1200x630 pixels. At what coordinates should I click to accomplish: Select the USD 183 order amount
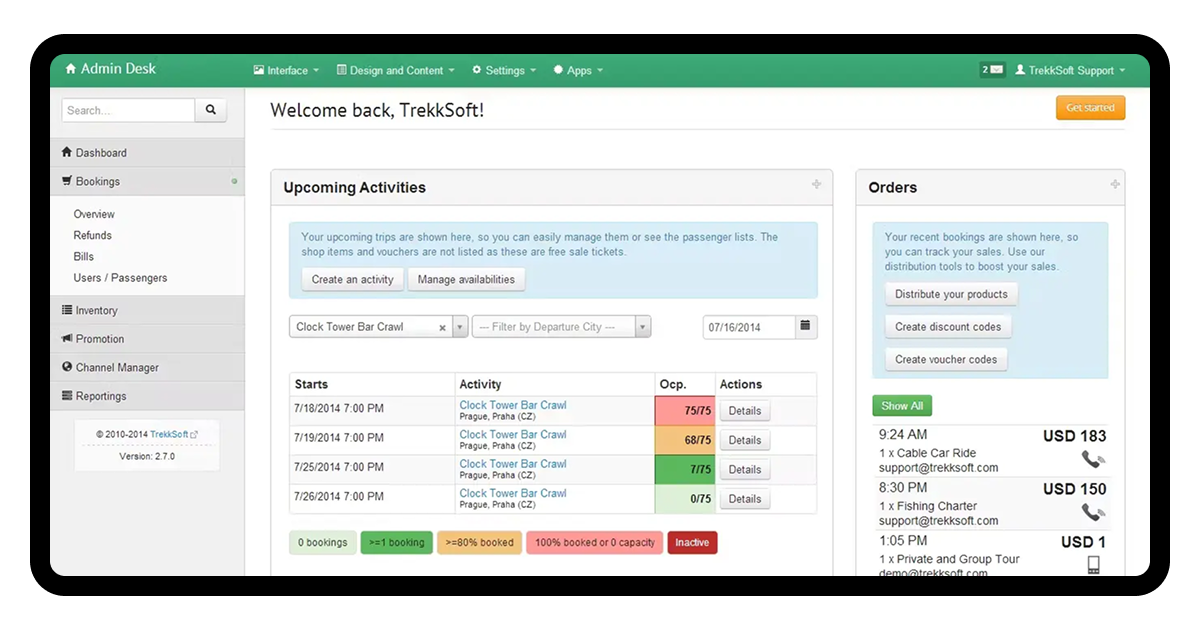1075,436
